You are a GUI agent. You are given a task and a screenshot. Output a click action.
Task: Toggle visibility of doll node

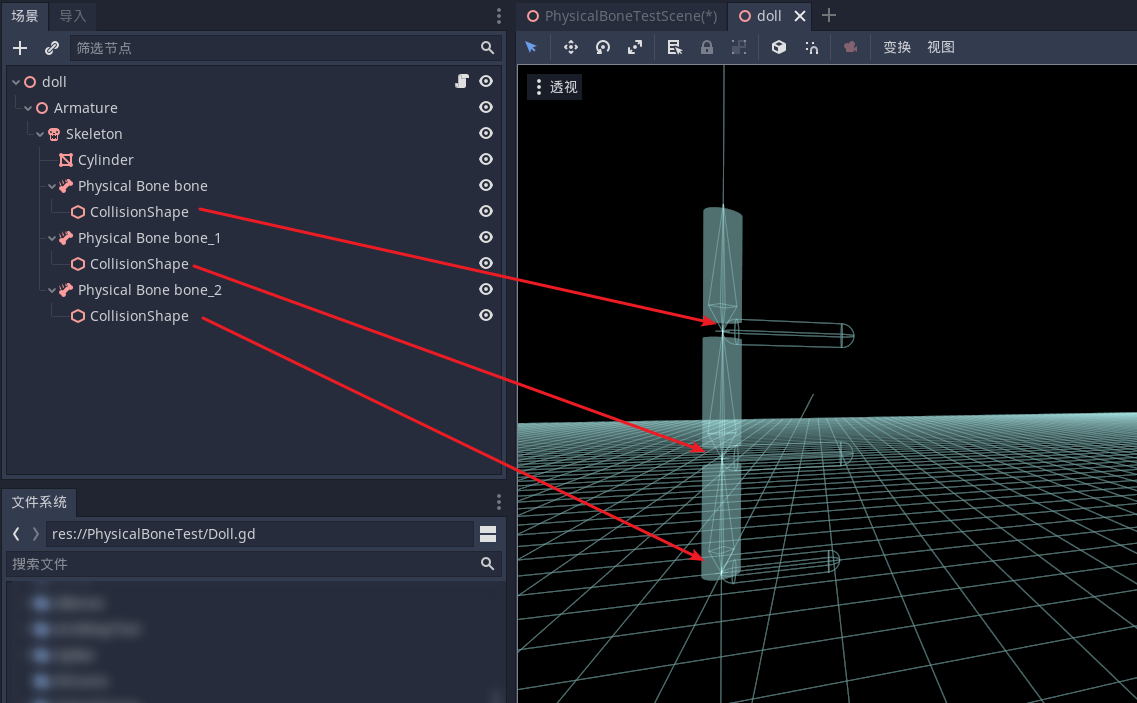(486, 81)
